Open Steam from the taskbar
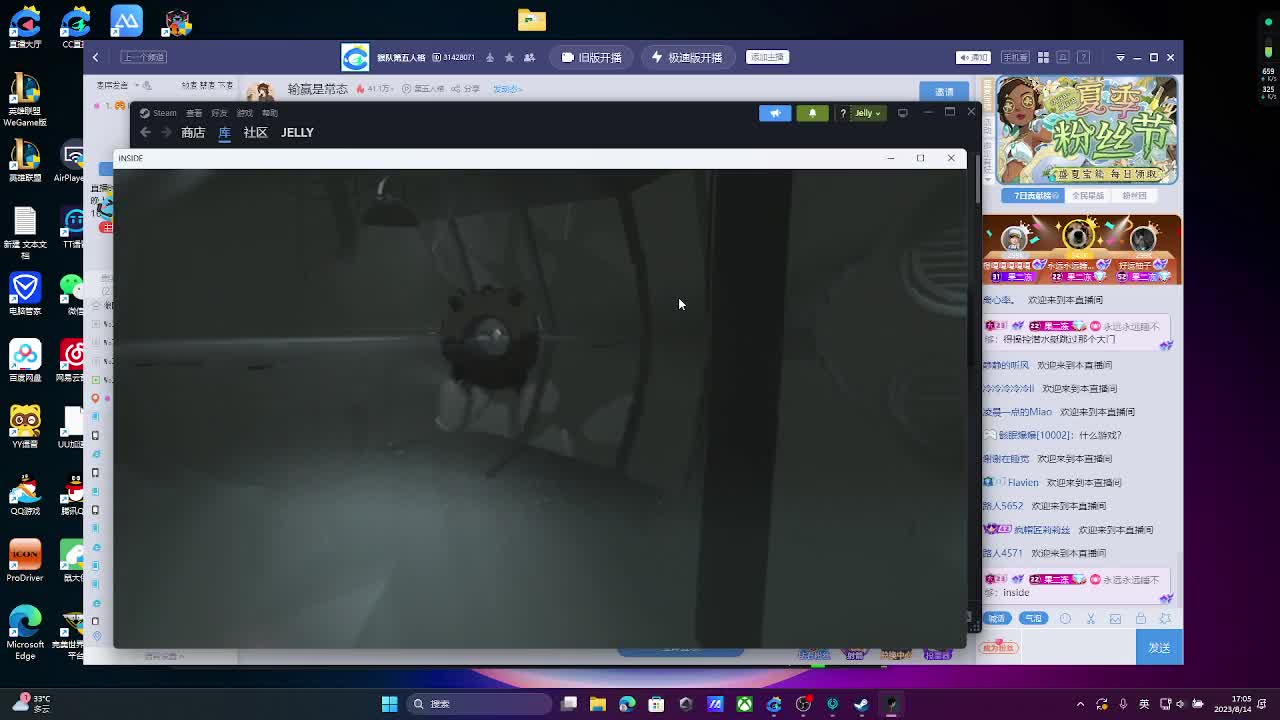Image resolution: width=1280 pixels, height=720 pixels. pyautogui.click(x=862, y=704)
